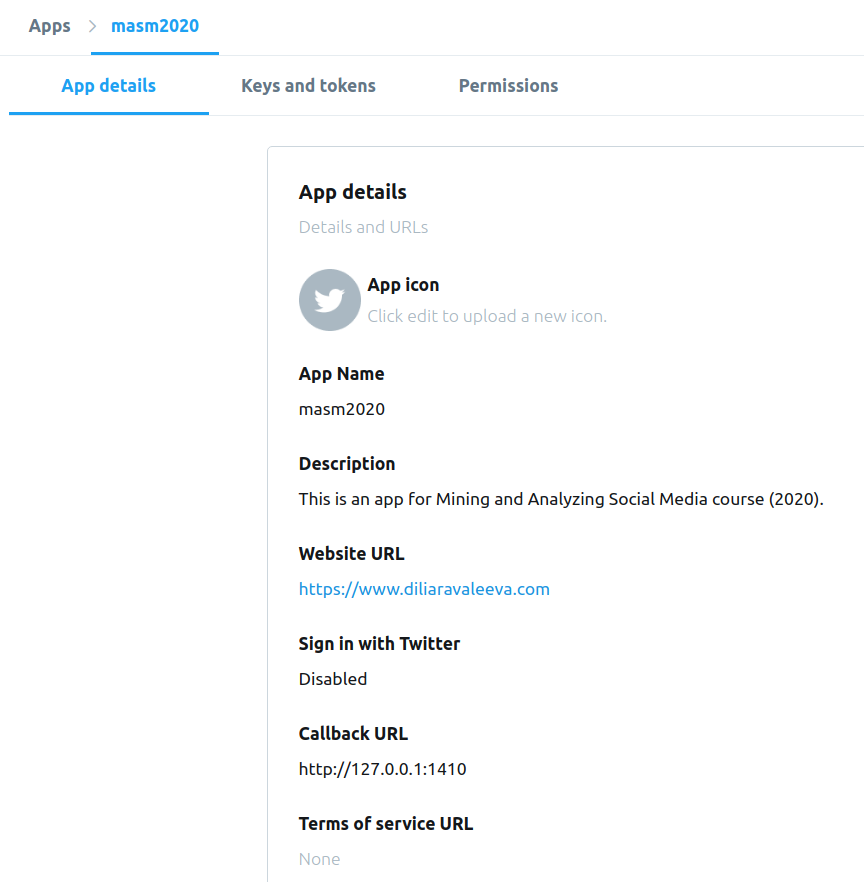Click the 'App icon' label

pyautogui.click(x=403, y=285)
